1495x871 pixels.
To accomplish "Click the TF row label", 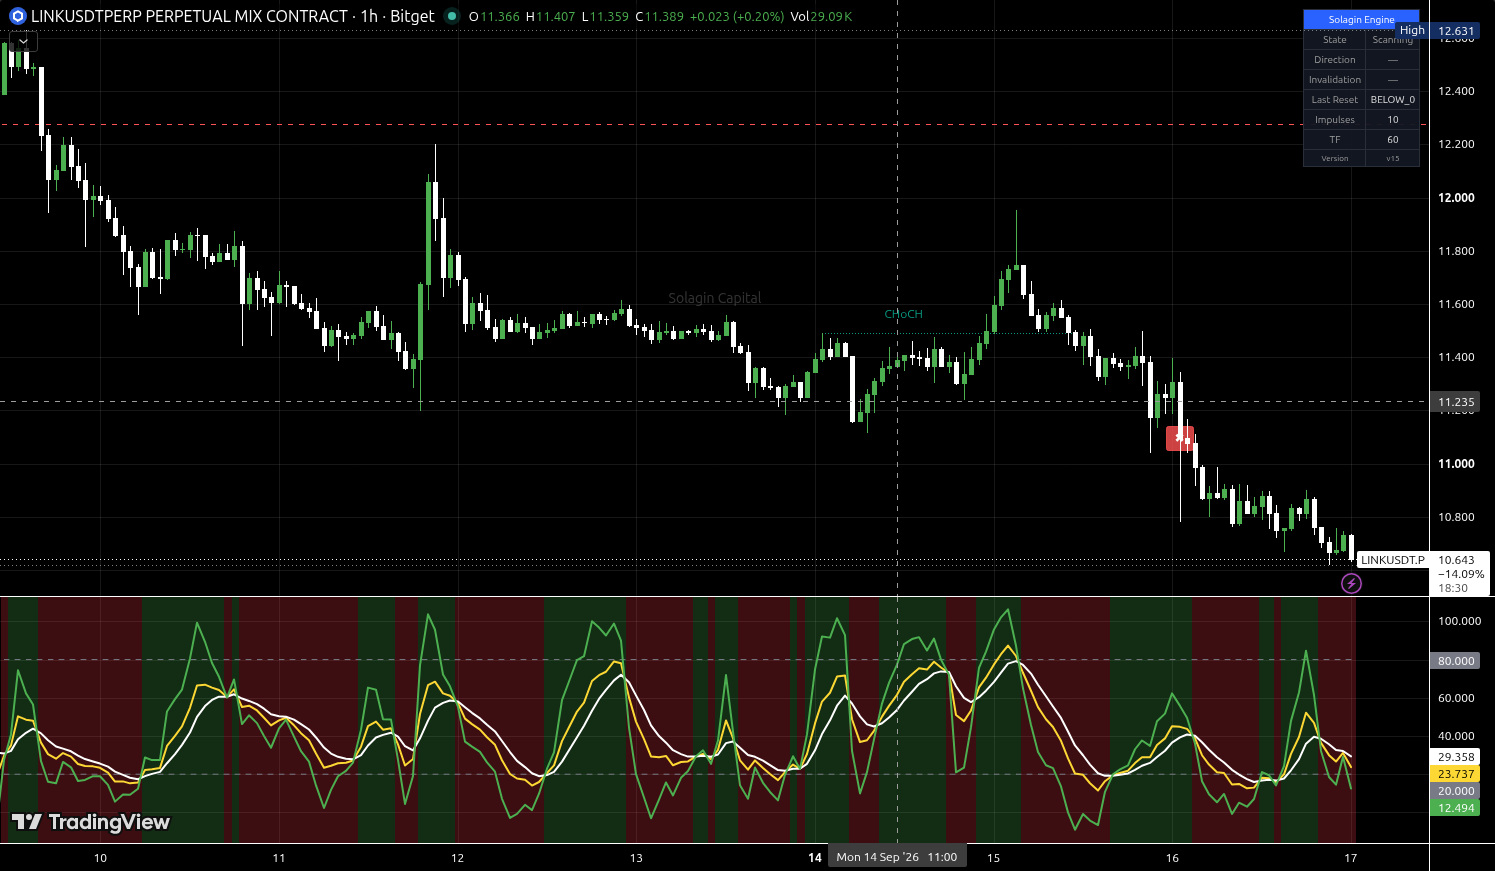I will [1335, 140].
